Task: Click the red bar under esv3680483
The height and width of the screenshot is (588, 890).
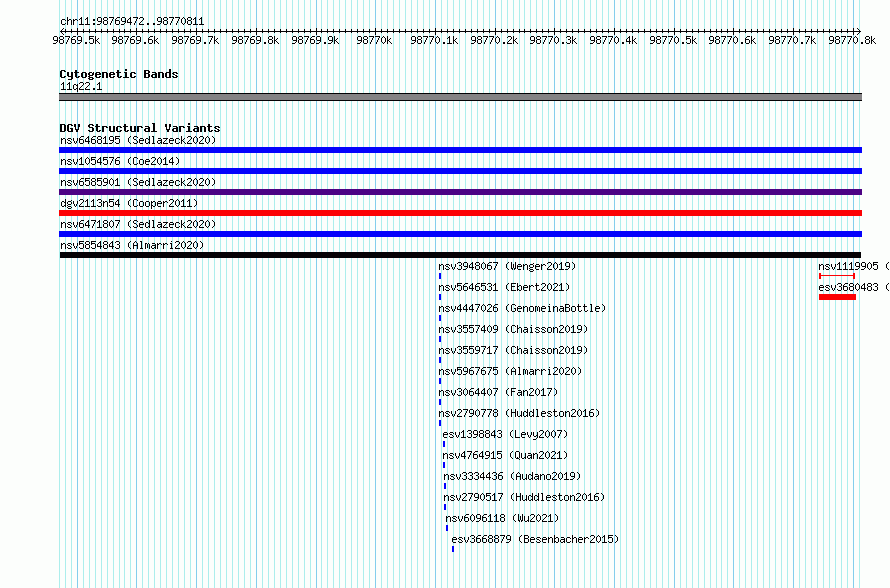Action: click(837, 297)
